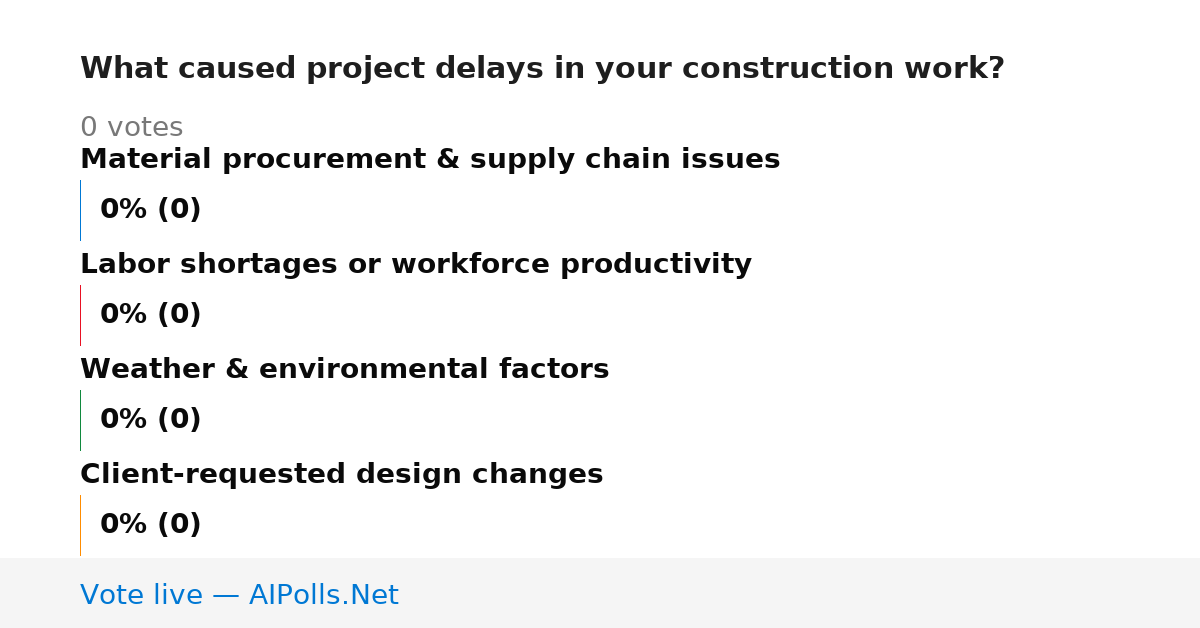
Task: Select Material procurement & supply chain issues option
Action: (x=430, y=160)
